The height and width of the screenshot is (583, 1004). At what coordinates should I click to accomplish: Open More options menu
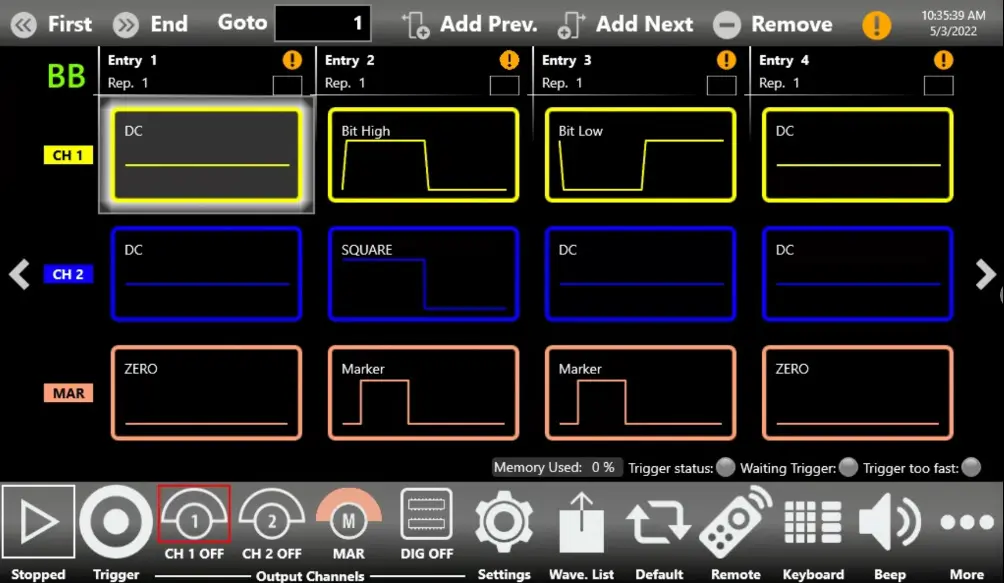pos(967,522)
